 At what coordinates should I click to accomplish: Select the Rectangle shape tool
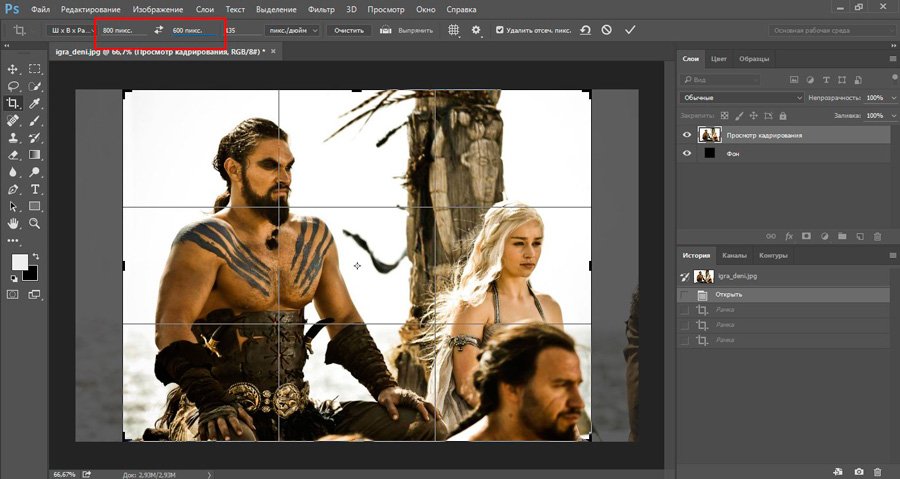[x=35, y=207]
